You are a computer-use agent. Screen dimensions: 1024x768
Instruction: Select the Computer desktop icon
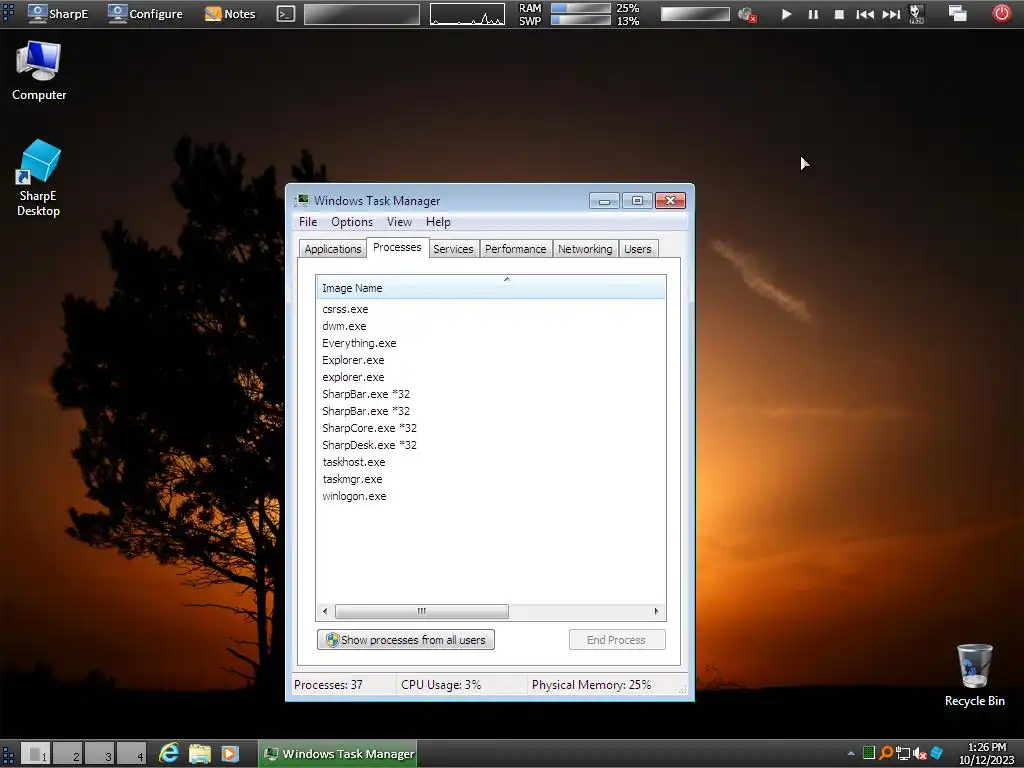point(39,71)
